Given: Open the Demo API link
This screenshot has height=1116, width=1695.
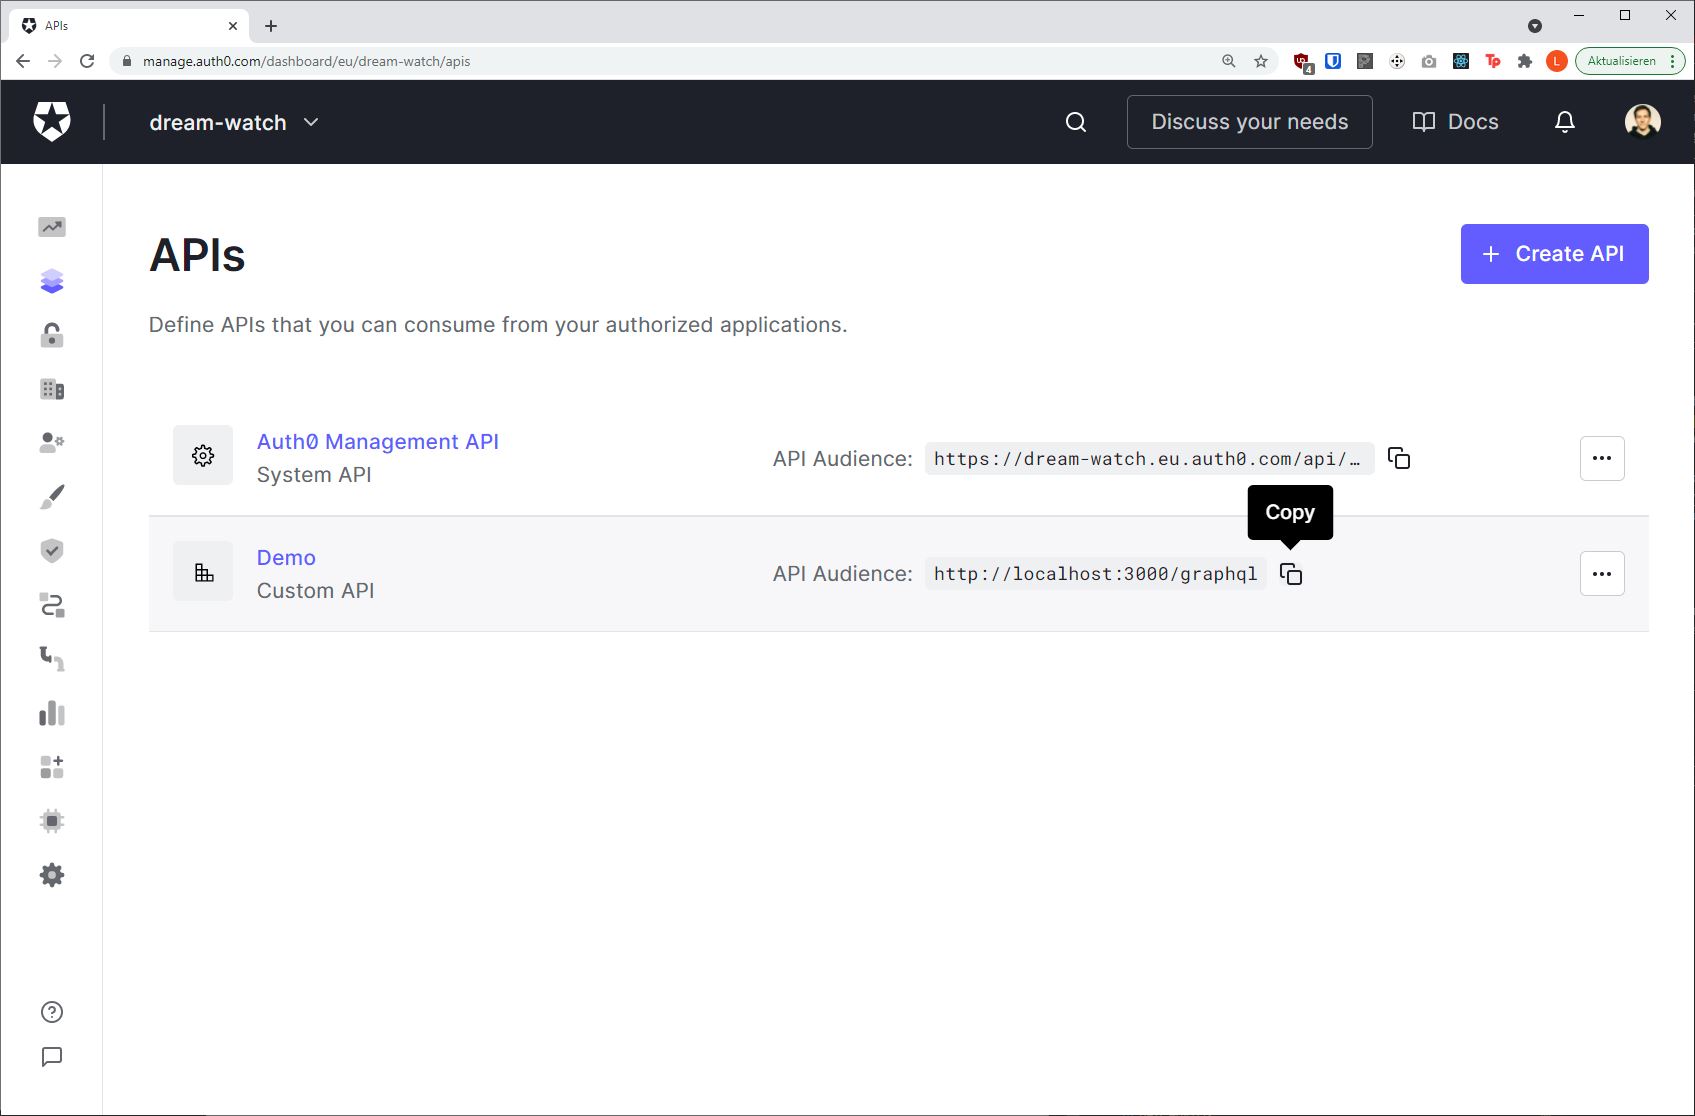Looking at the screenshot, I should pos(286,557).
